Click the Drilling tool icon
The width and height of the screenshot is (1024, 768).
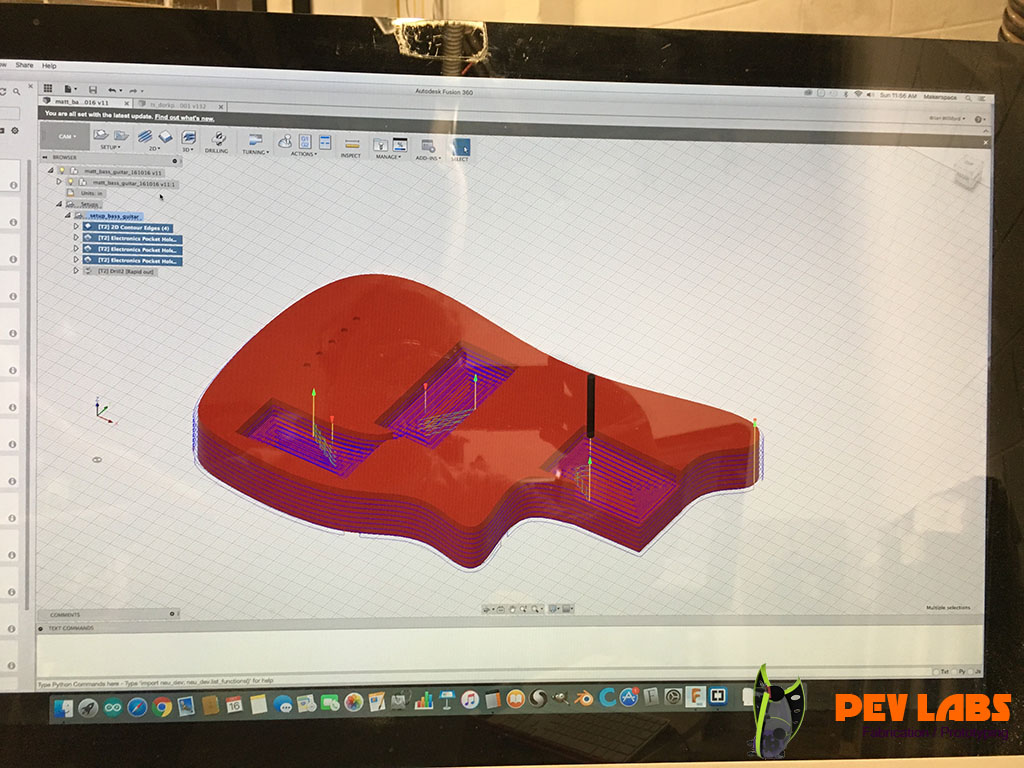click(x=216, y=140)
